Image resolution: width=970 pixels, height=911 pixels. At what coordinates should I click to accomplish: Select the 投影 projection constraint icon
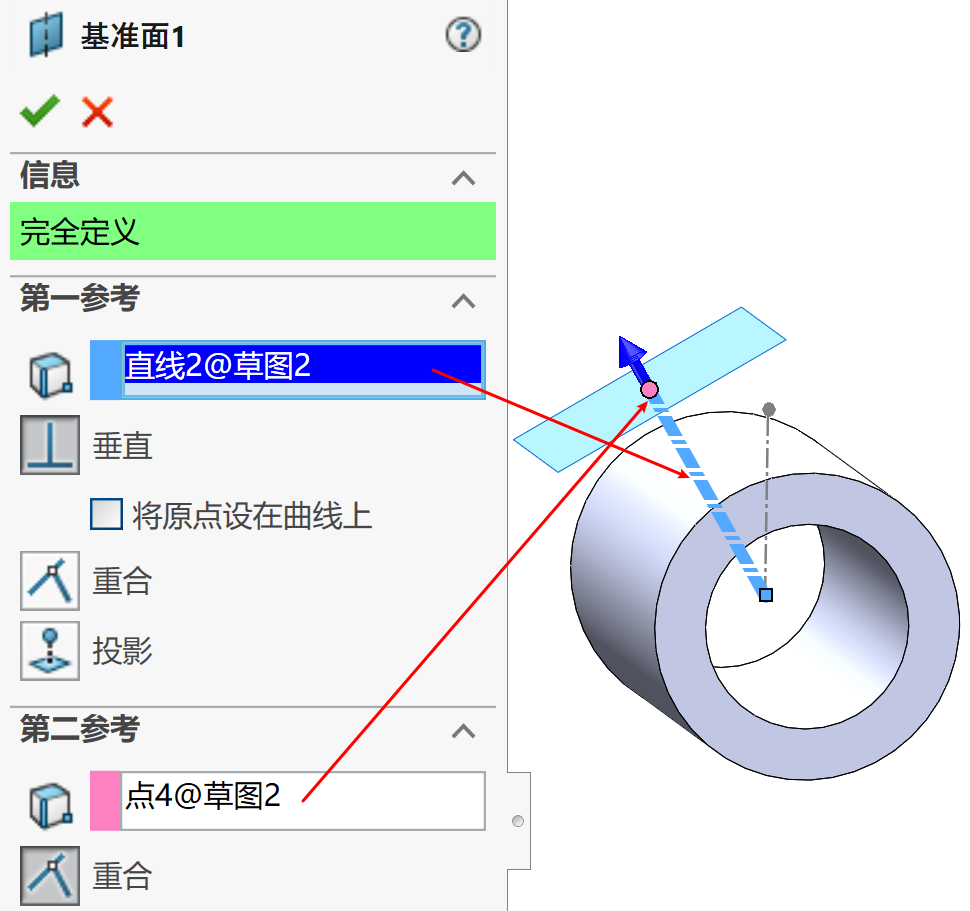(x=50, y=651)
